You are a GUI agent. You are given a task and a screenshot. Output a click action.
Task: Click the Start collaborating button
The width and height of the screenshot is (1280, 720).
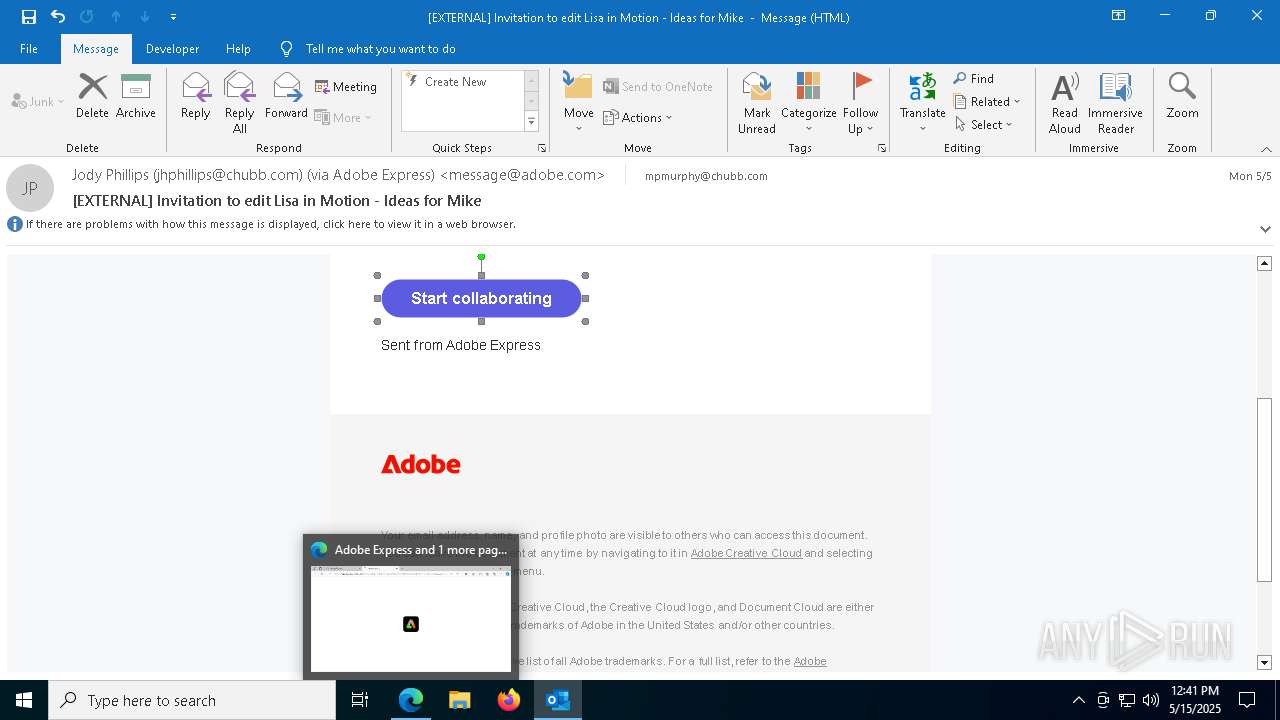(481, 298)
